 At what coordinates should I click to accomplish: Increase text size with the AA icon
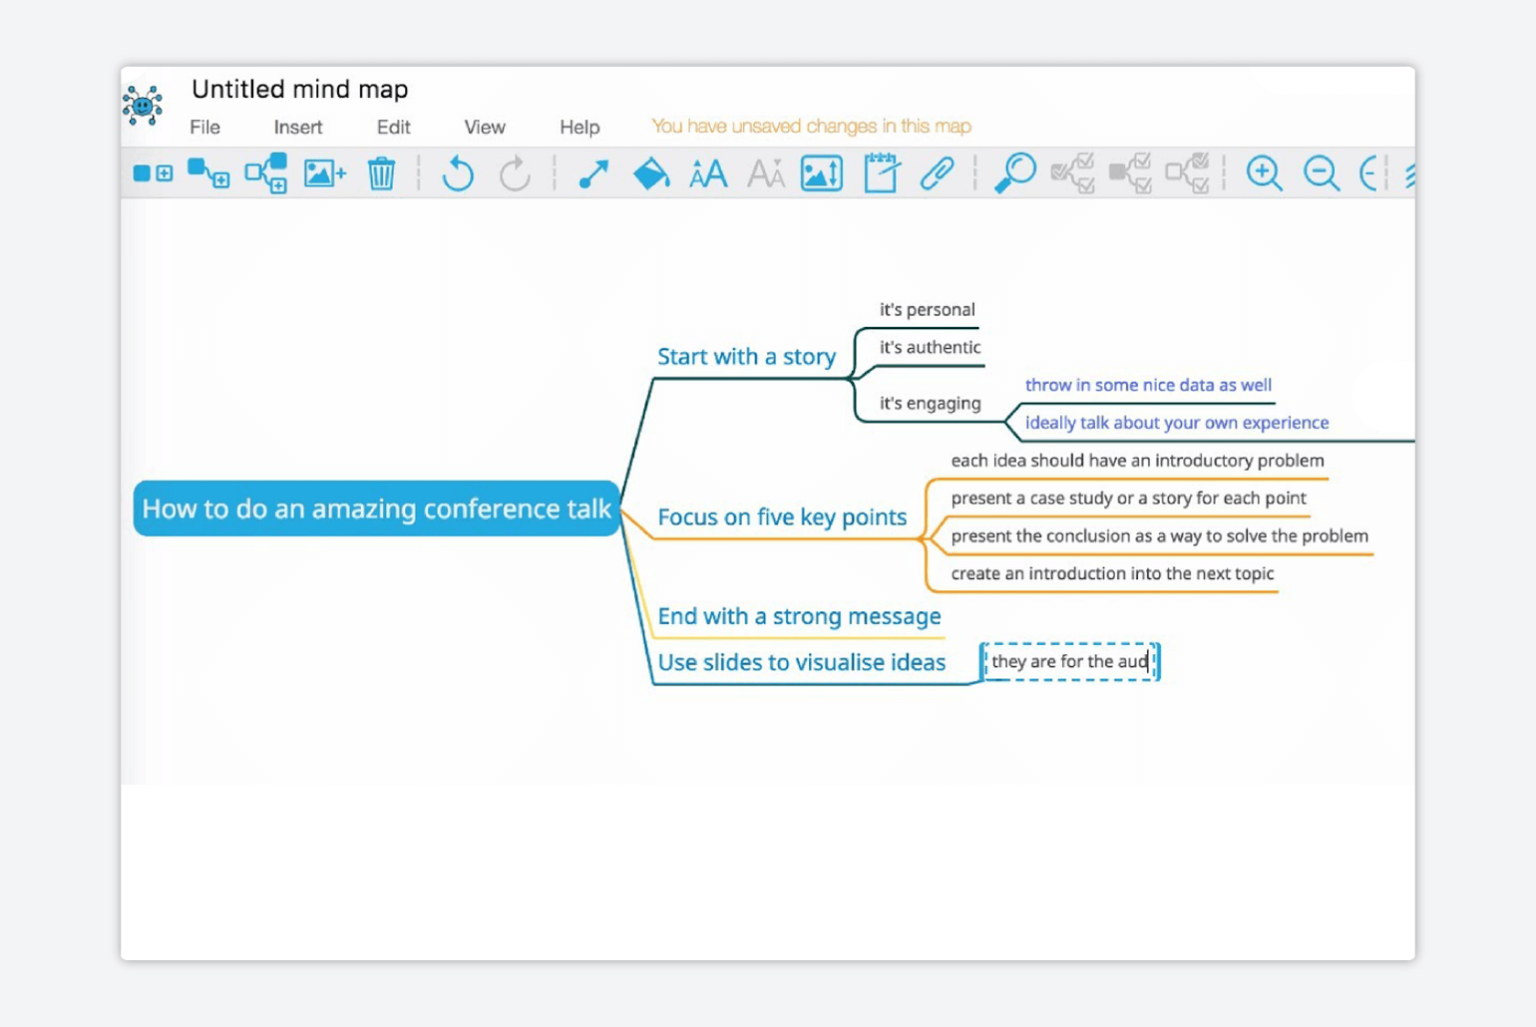(707, 173)
